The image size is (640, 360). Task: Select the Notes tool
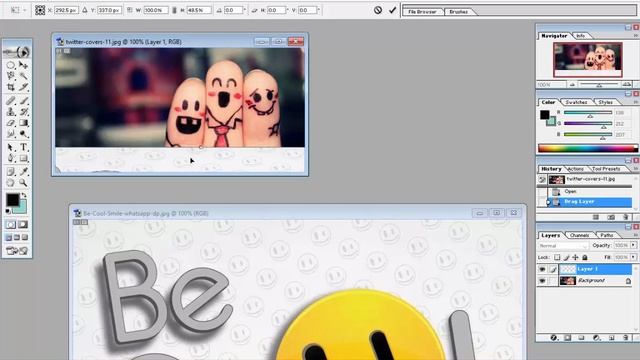(x=11, y=172)
